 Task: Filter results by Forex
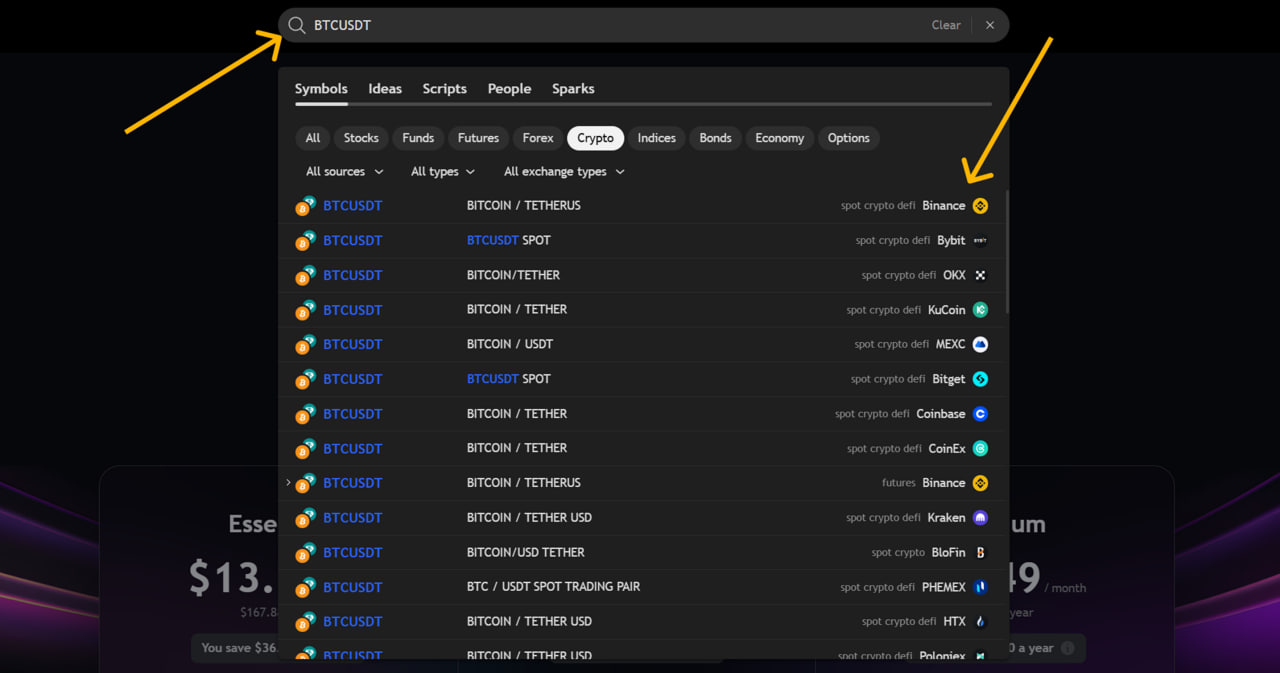538,138
